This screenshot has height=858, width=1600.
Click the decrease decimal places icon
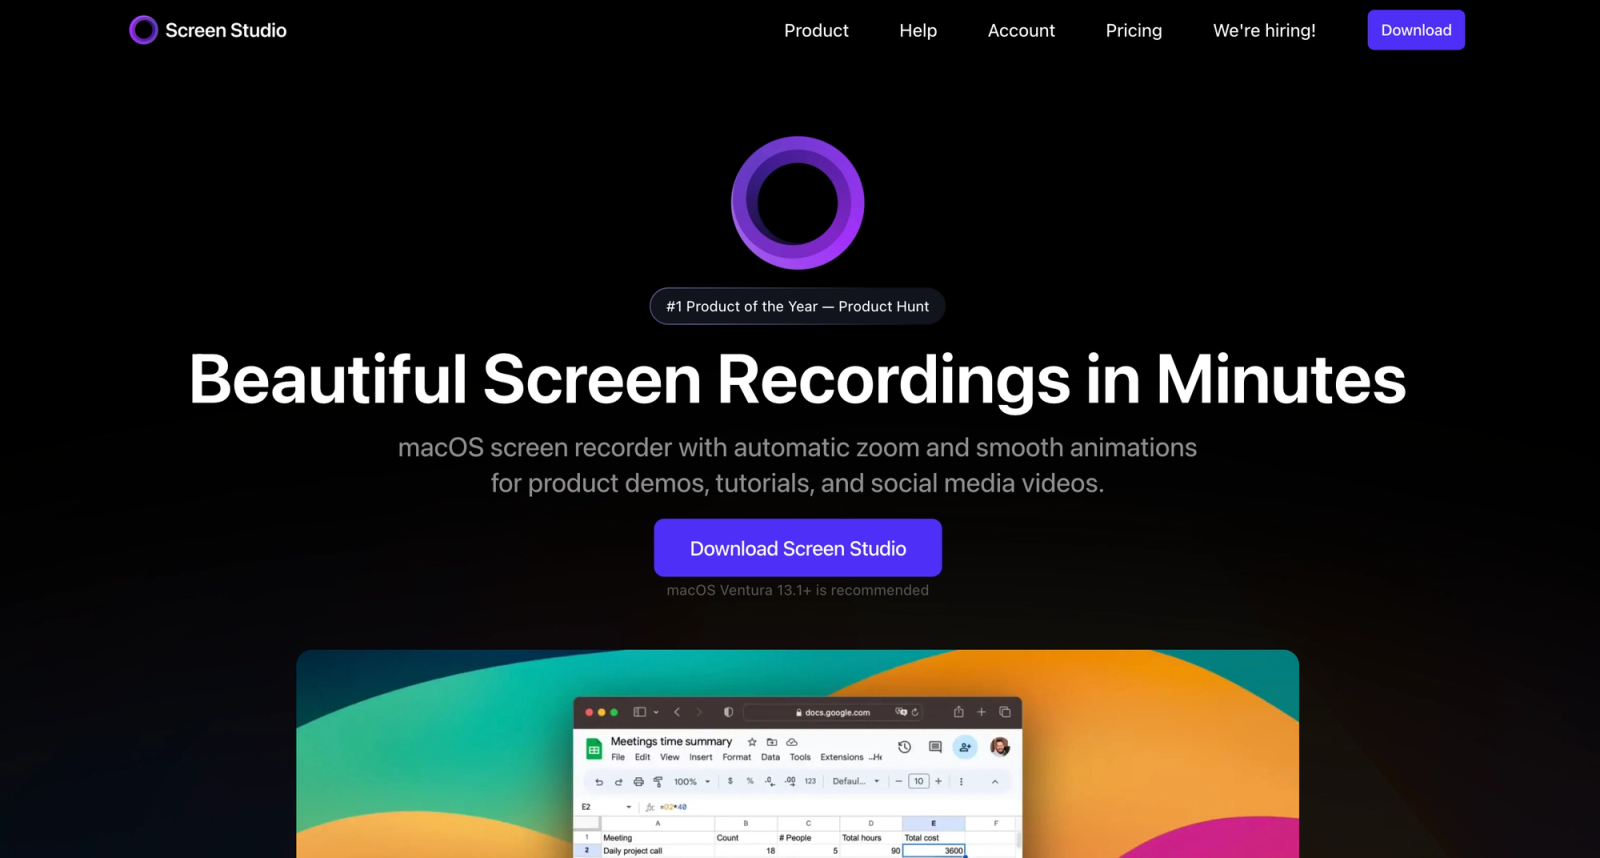[x=769, y=781]
